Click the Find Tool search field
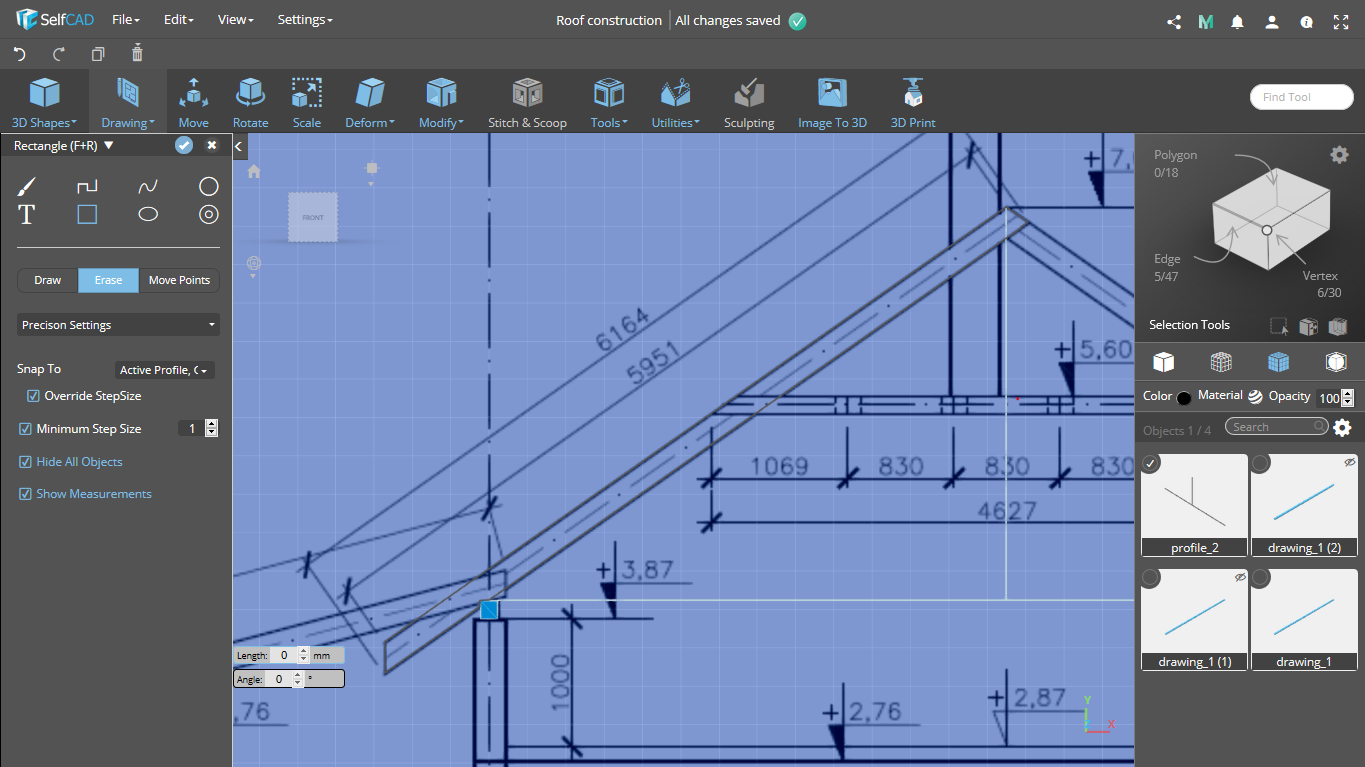This screenshot has height=767, width=1365. pyautogui.click(x=1301, y=97)
